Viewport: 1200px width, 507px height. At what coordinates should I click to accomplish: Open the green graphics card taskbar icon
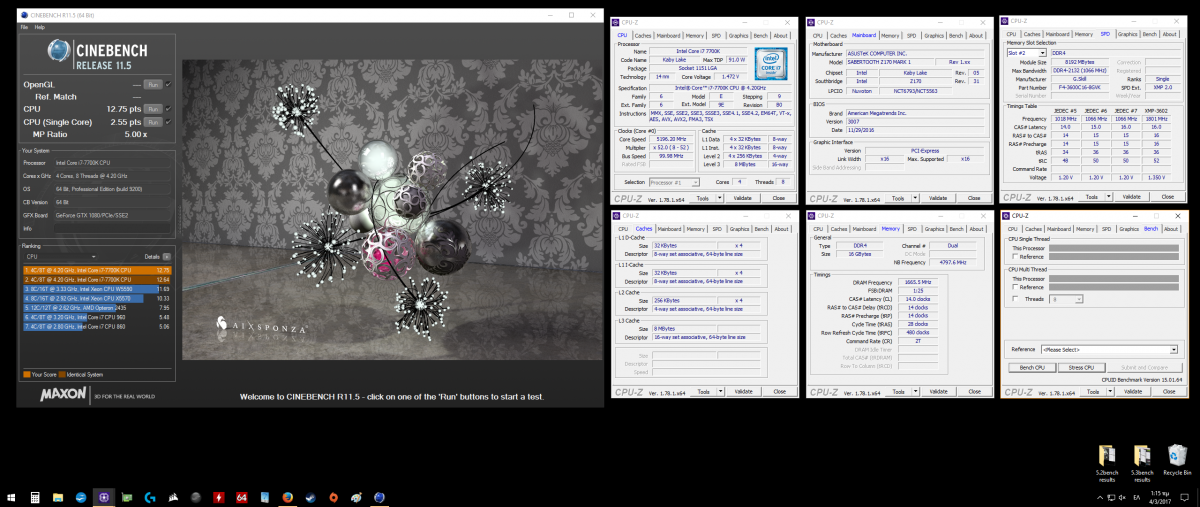coord(126,497)
